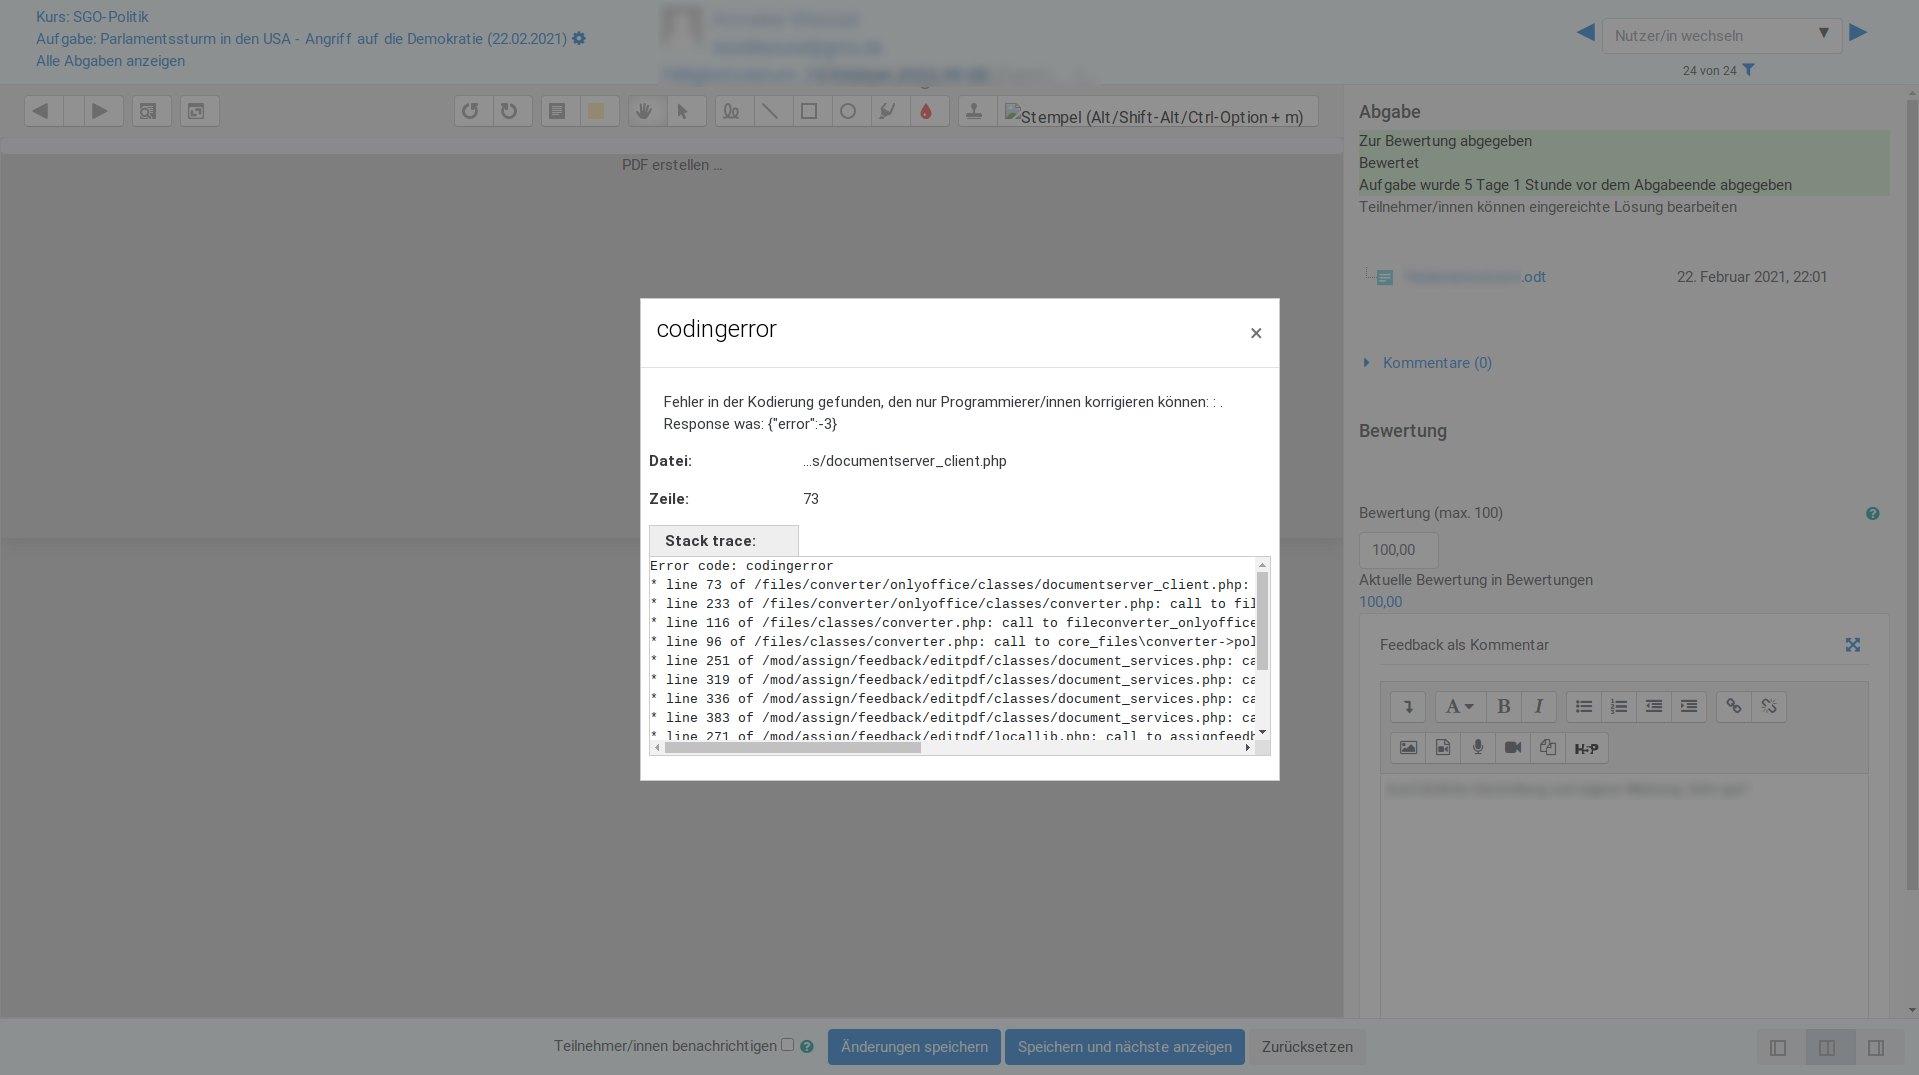1919x1075 pixels.
Task: Expand the Kommentare (0) section
Action: click(x=1436, y=363)
